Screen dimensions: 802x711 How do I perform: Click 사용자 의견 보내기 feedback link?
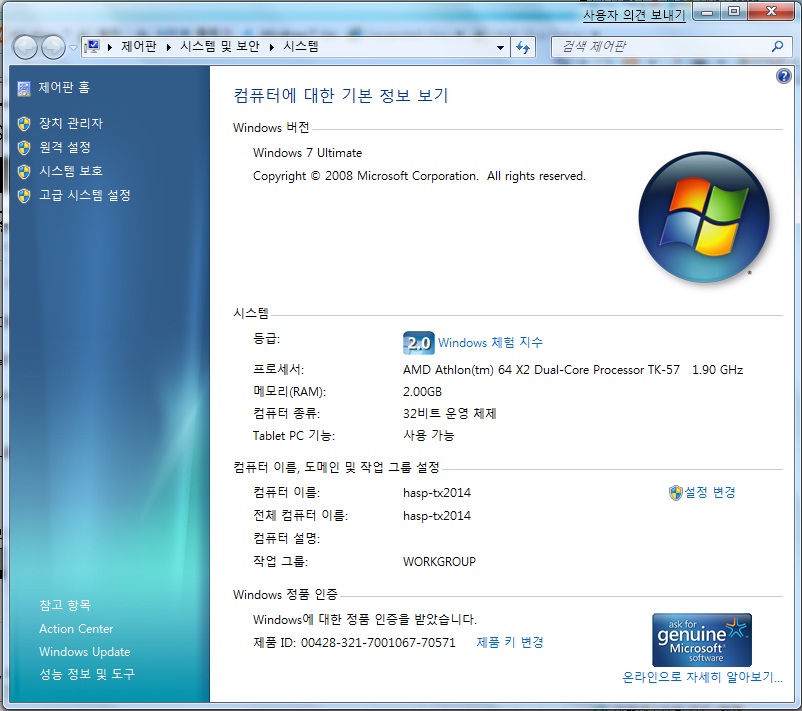634,15
